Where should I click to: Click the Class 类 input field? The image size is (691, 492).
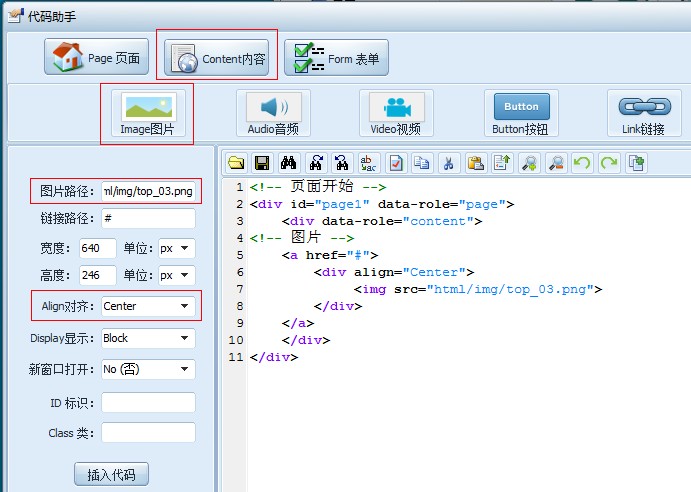(148, 432)
